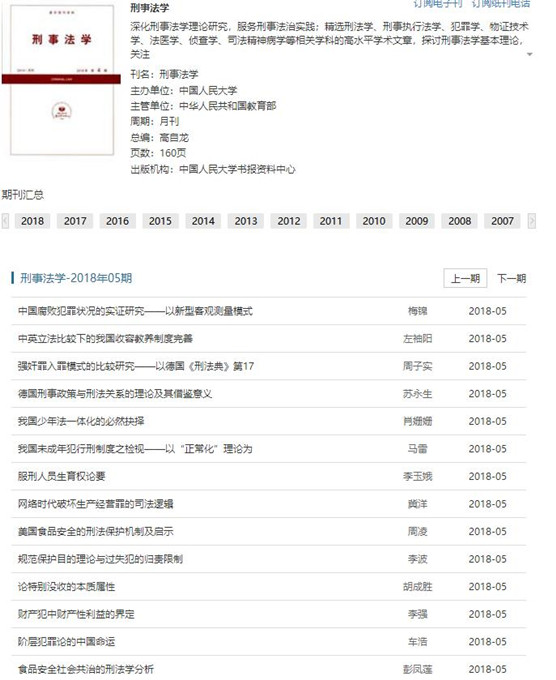Open article 中英立法比较下的我国收容教养制度完善
This screenshot has width=556, height=680.
pyautogui.click(x=105, y=339)
